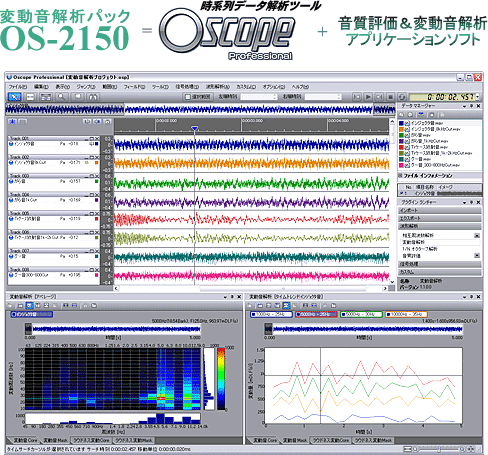Tick the 選択範囲 checkbox in the toolbar

pyautogui.click(x=188, y=97)
